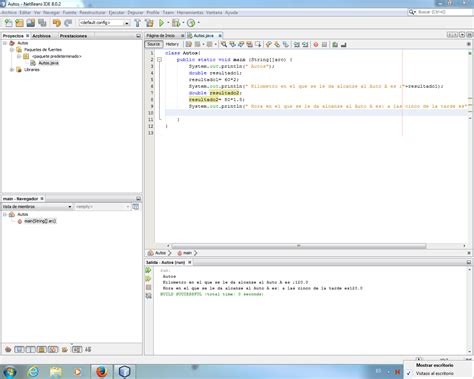The image size is (474, 379).
Task: Open the Profile Project dropdown arrow
Action: [199, 23]
